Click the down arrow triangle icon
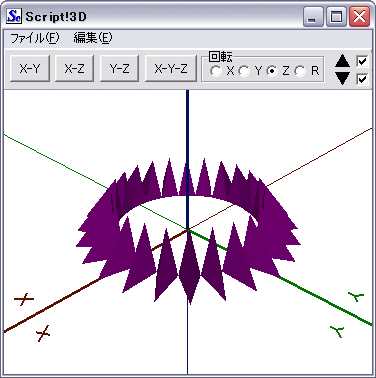Image resolution: width=376 pixels, height=378 pixels. click(x=343, y=78)
